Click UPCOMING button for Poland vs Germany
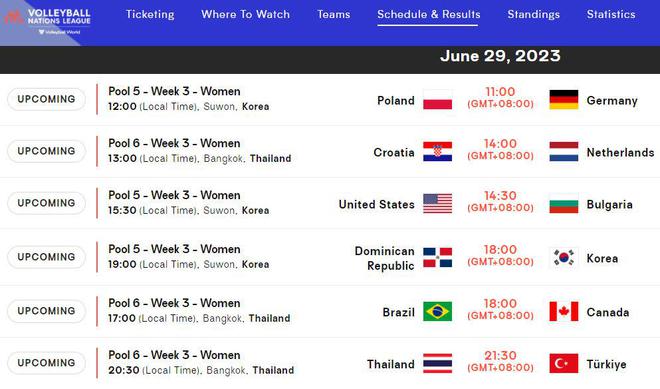 46,99
